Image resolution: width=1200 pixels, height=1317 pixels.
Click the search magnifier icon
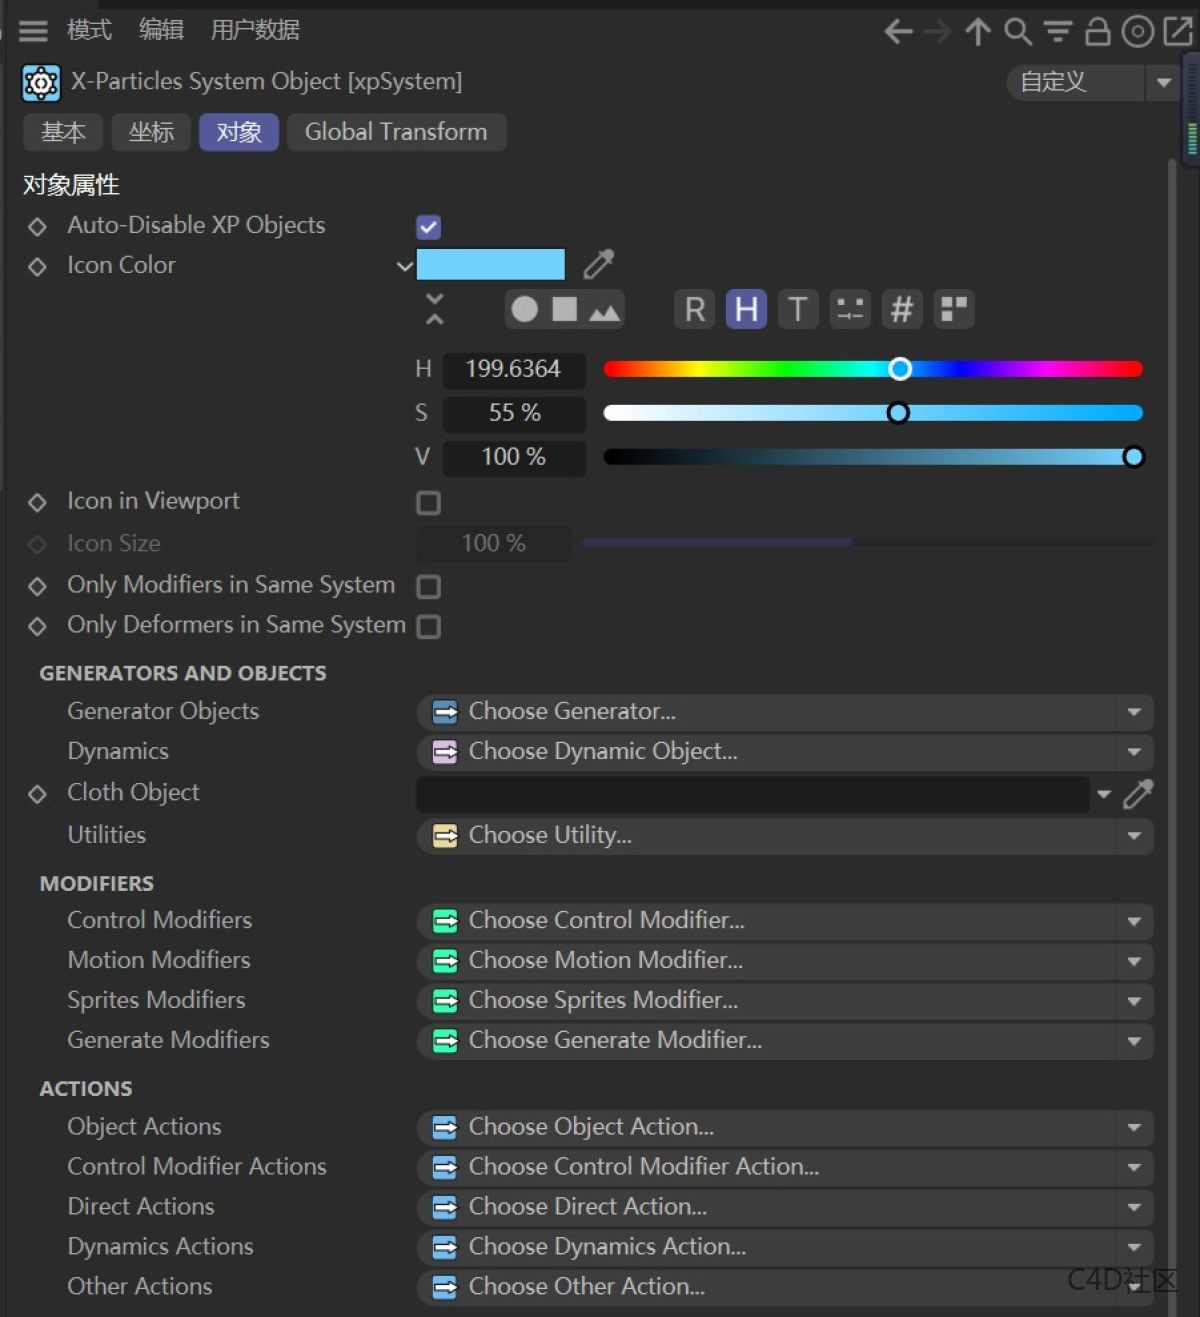1017,32
